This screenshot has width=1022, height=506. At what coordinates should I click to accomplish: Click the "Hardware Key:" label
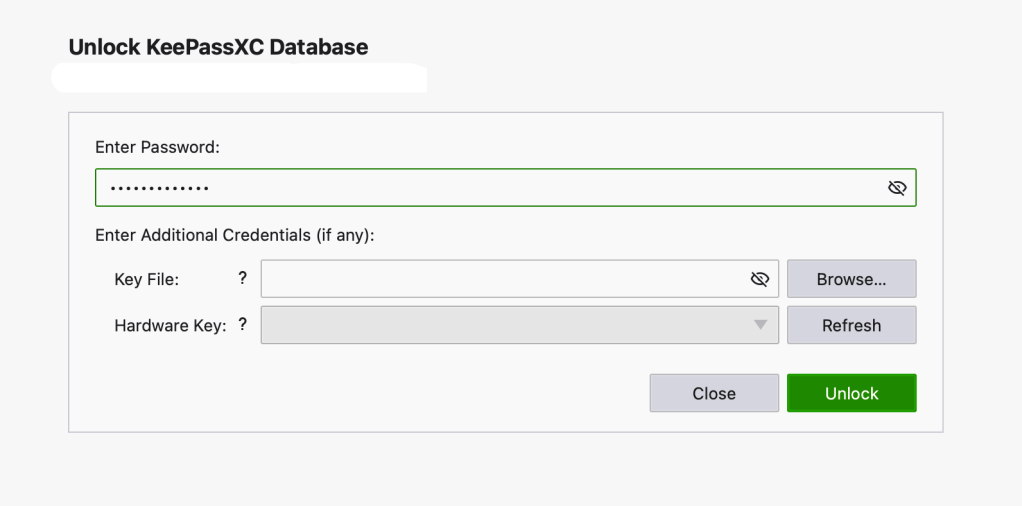[170, 326]
